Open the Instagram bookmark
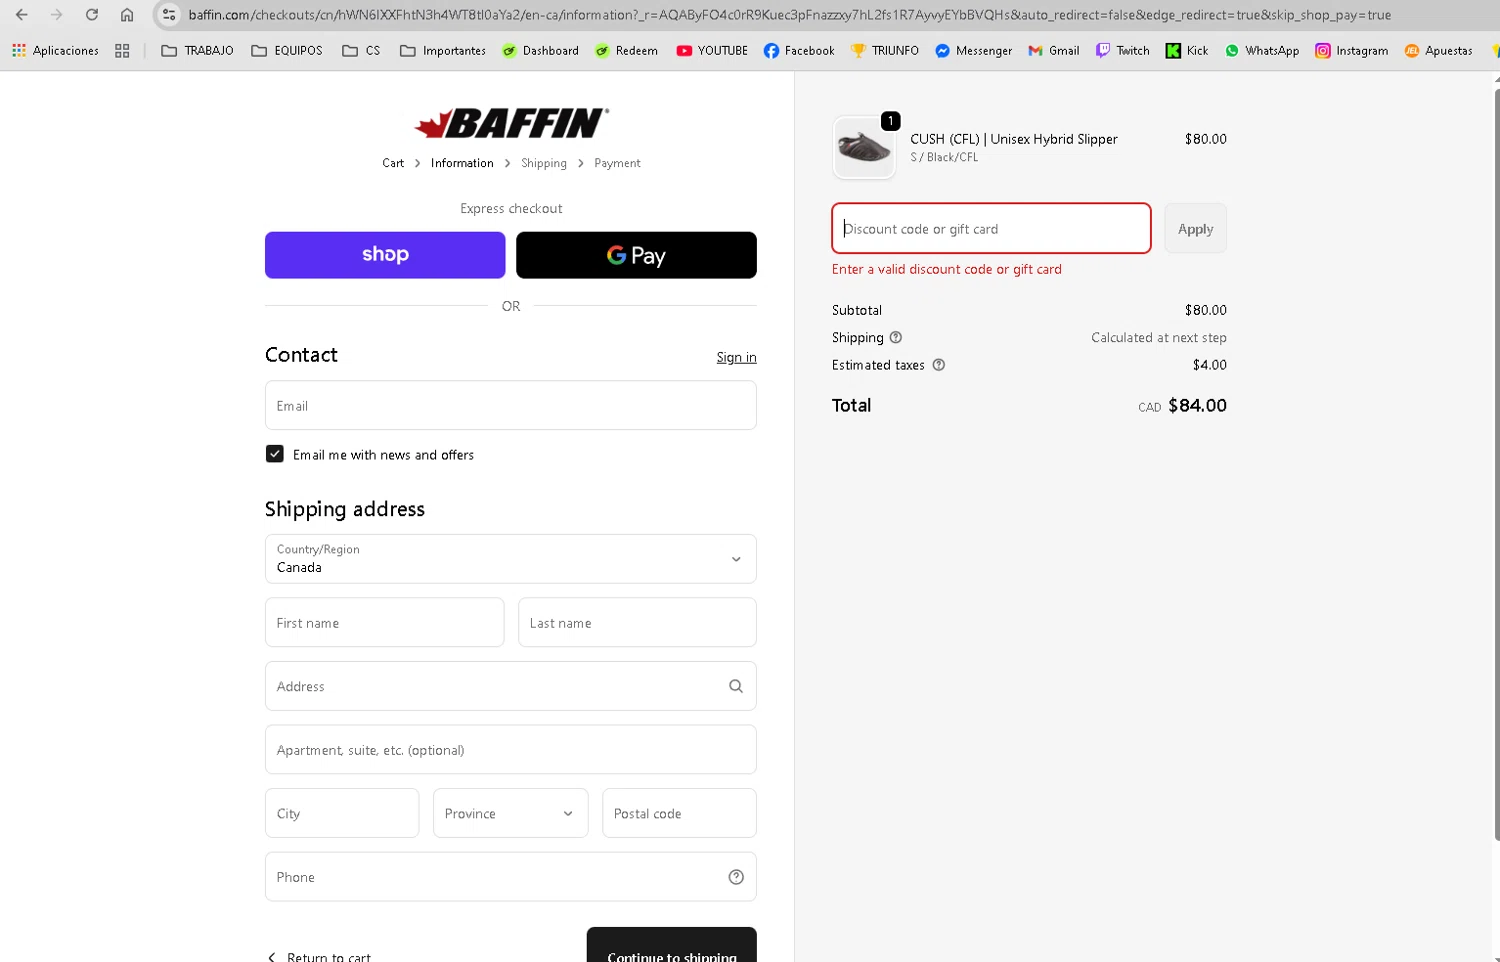Screen dimensions: 1500x962 click(x=1351, y=50)
